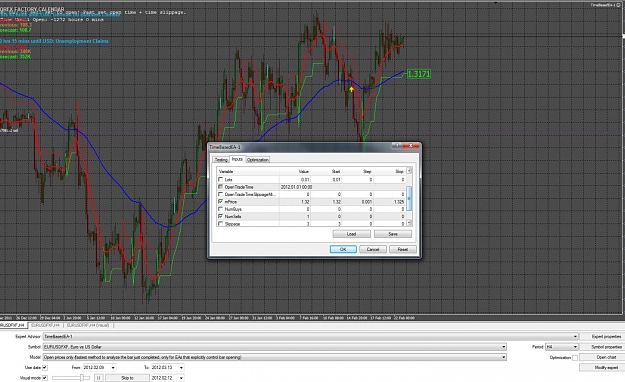625x382 pixels.
Task: Select the second EURUSDFXF,H4 chart tab
Action: [x=45, y=325]
